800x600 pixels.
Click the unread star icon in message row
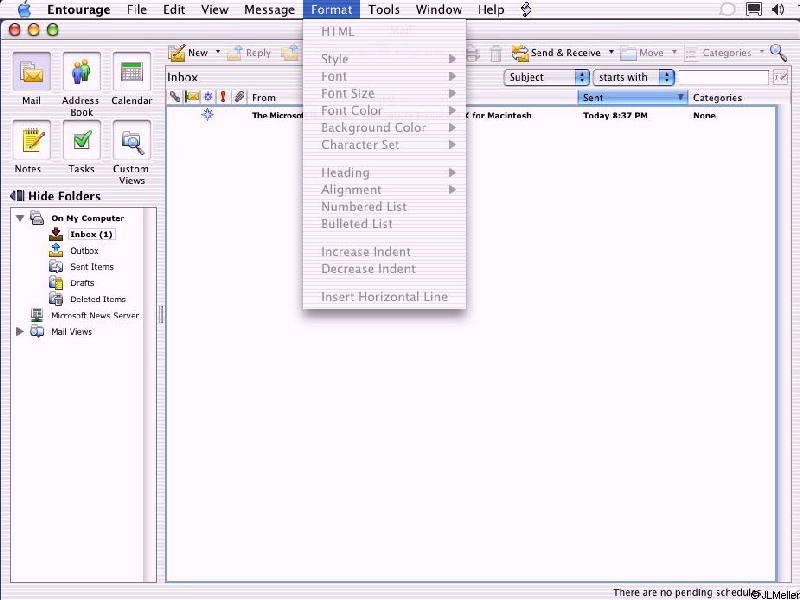208,114
